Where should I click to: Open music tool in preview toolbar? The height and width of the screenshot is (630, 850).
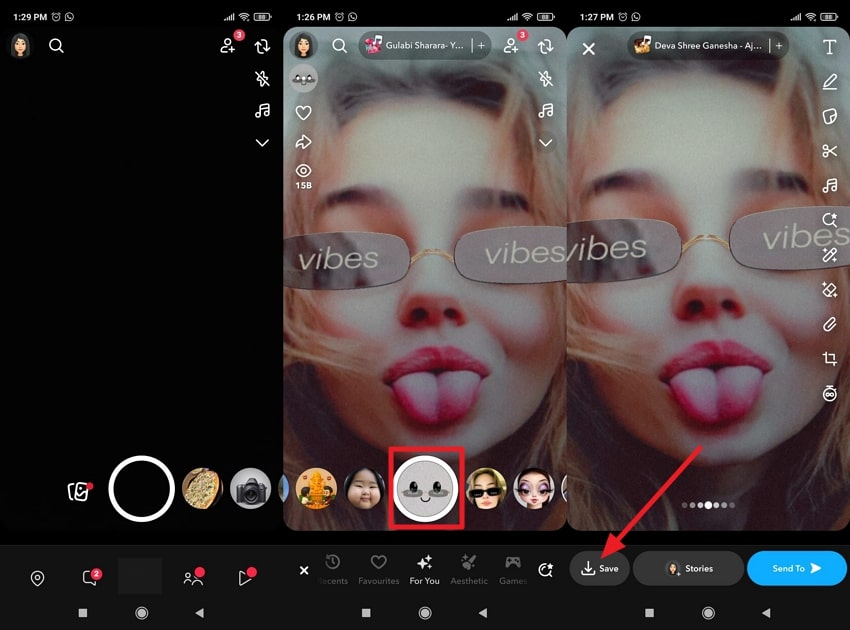tap(829, 185)
